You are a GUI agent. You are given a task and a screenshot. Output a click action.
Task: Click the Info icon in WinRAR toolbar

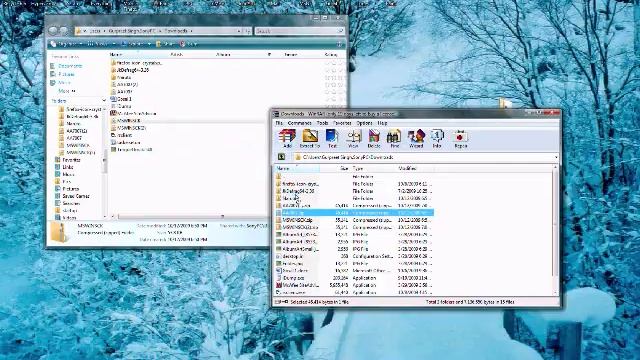tap(437, 139)
